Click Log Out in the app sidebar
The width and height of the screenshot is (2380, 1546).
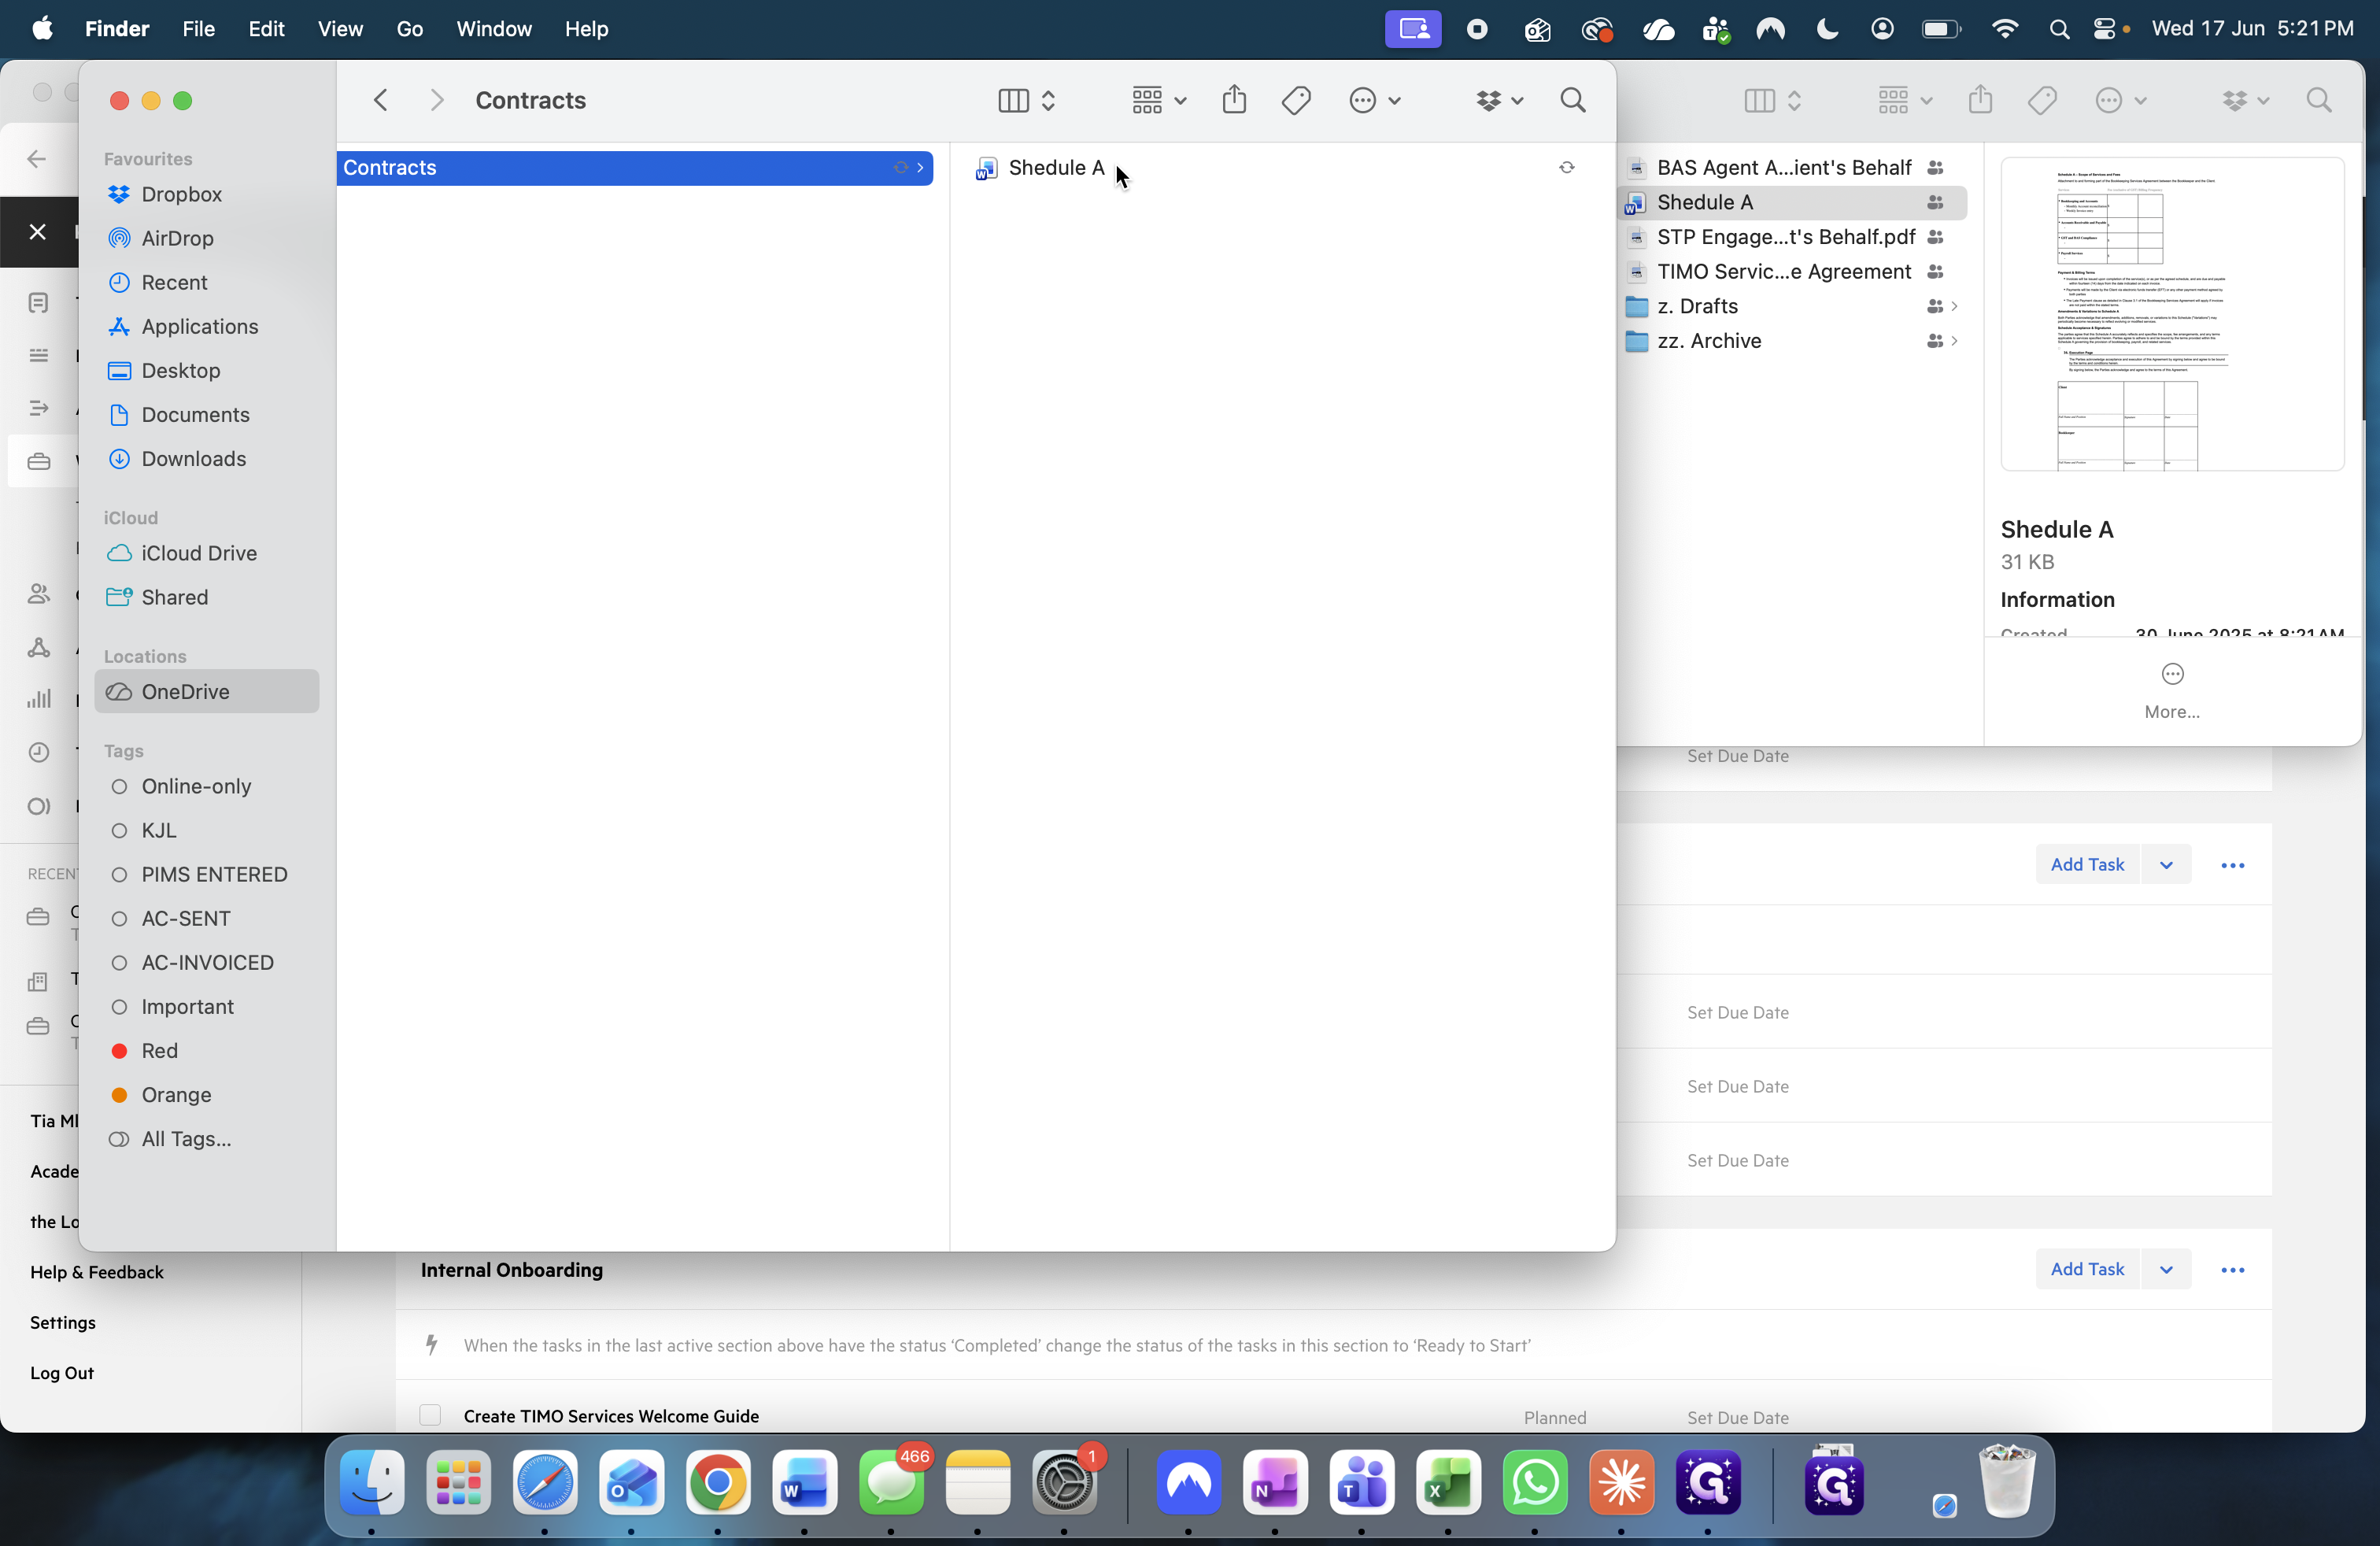(62, 1372)
